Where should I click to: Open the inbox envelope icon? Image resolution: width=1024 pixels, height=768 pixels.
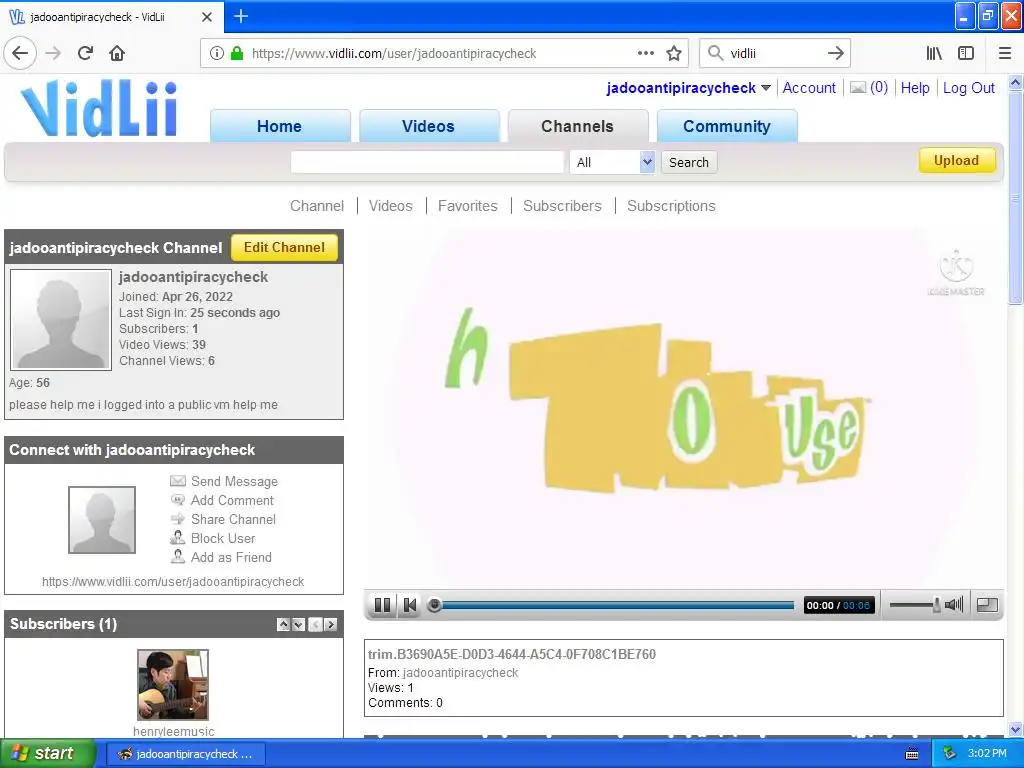858,88
